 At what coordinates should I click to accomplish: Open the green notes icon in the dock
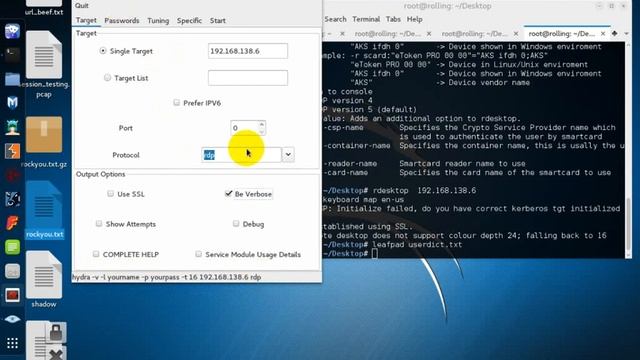pos(12,247)
